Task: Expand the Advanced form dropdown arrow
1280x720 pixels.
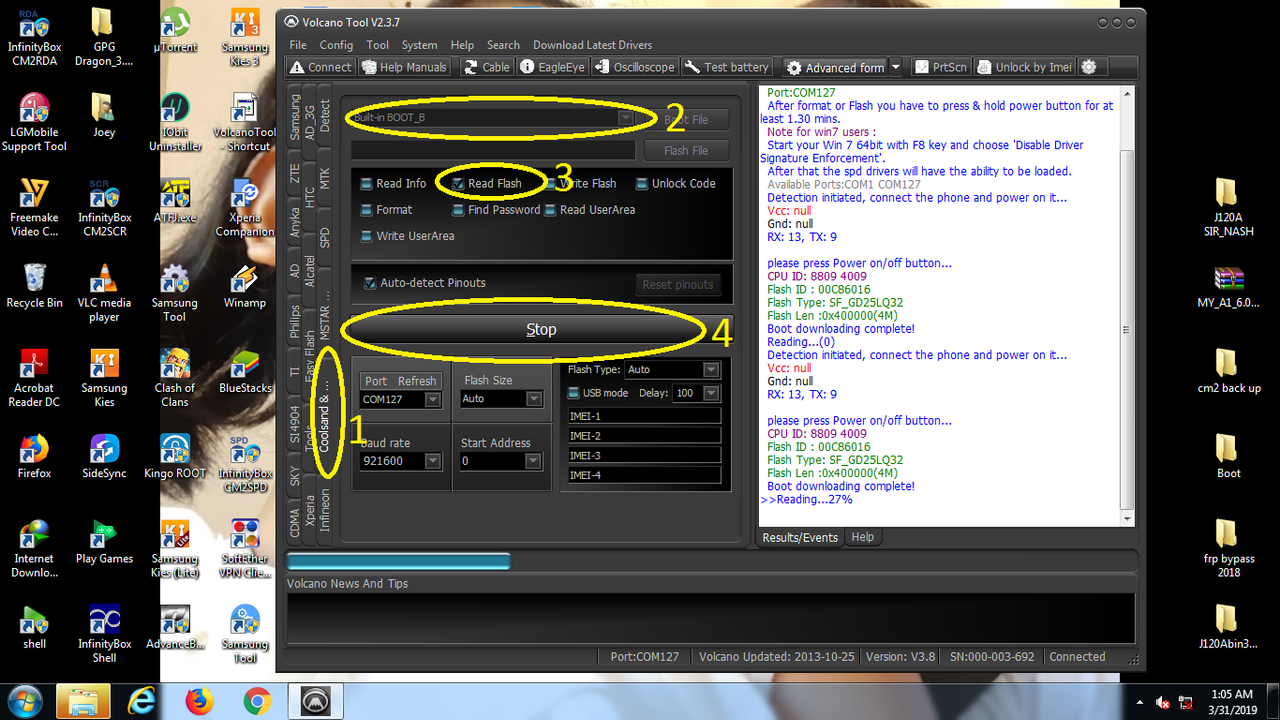Action: 896,67
